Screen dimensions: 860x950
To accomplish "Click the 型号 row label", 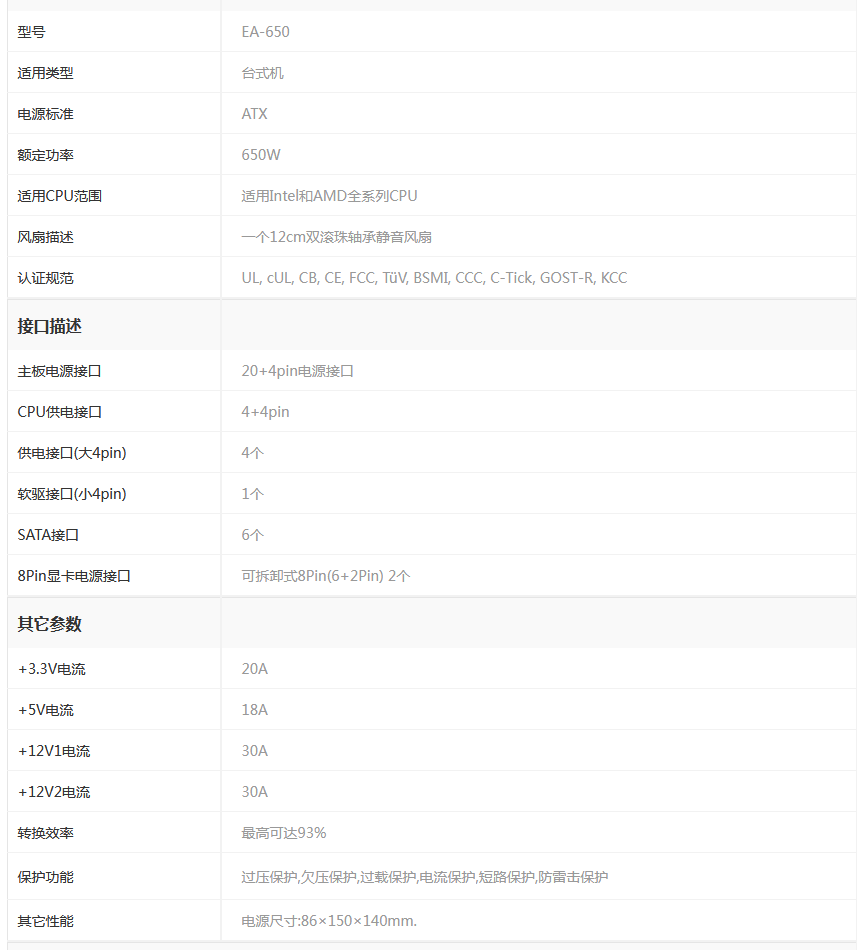I will point(32,32).
